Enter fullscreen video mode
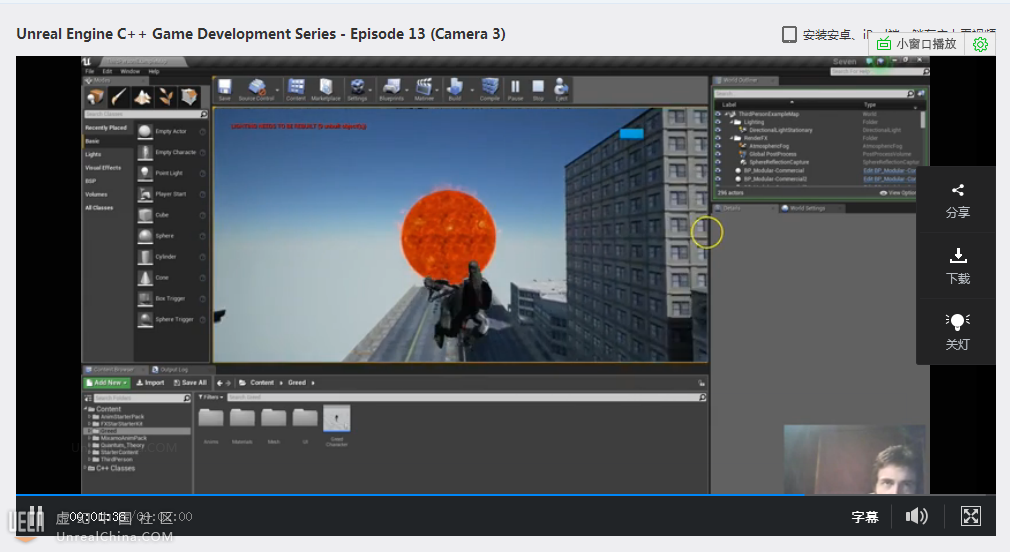Image resolution: width=1010 pixels, height=552 pixels. pos(971,516)
